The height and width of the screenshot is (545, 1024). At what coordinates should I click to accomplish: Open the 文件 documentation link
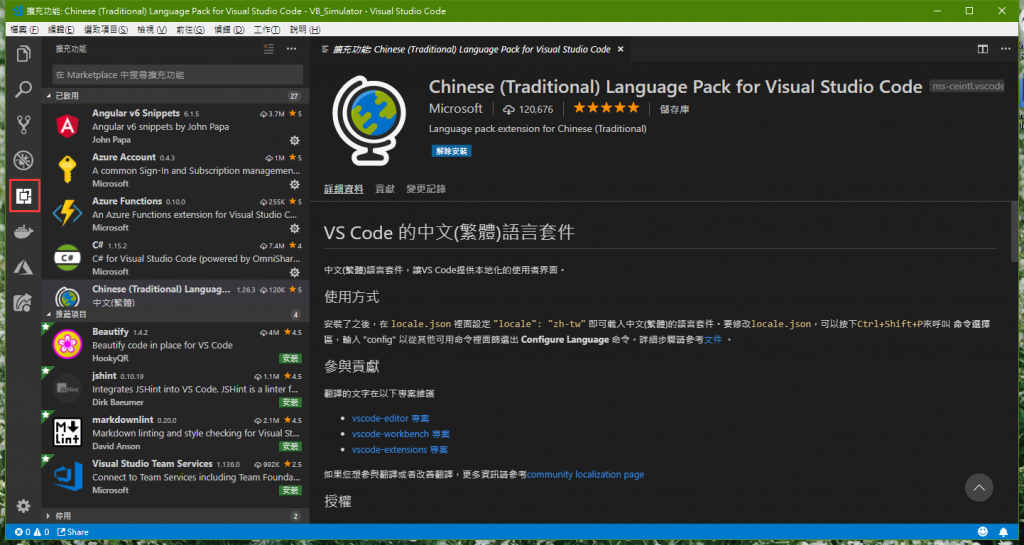coord(713,339)
